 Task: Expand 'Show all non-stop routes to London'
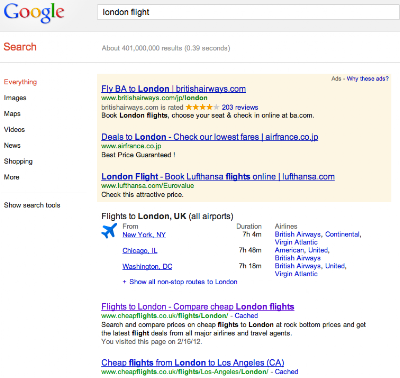tap(180, 282)
